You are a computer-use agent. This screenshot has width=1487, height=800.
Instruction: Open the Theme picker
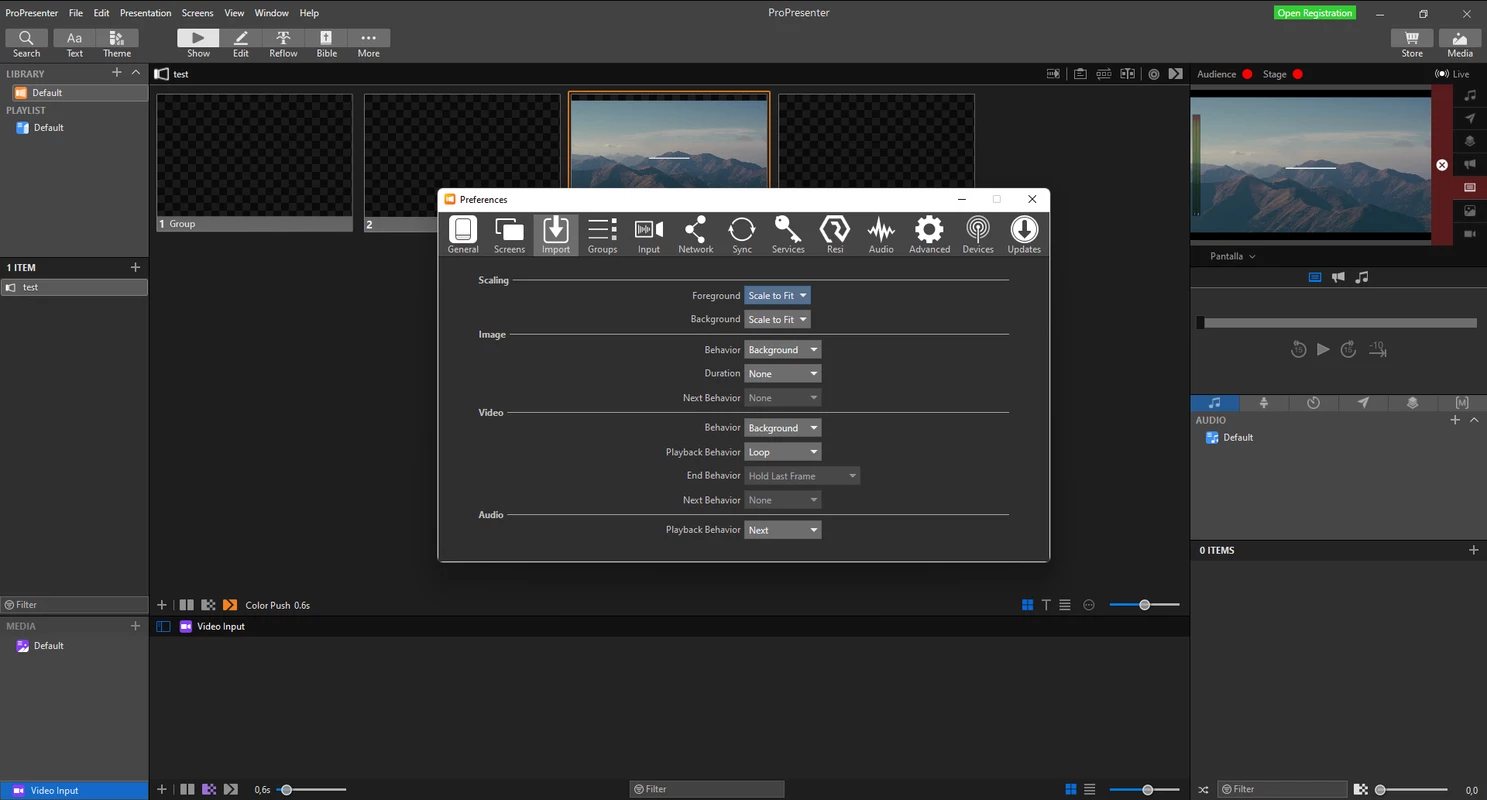point(117,43)
